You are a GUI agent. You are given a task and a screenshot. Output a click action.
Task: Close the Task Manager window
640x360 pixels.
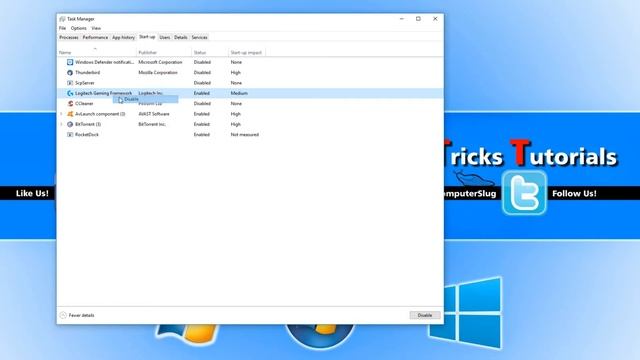[435, 19]
